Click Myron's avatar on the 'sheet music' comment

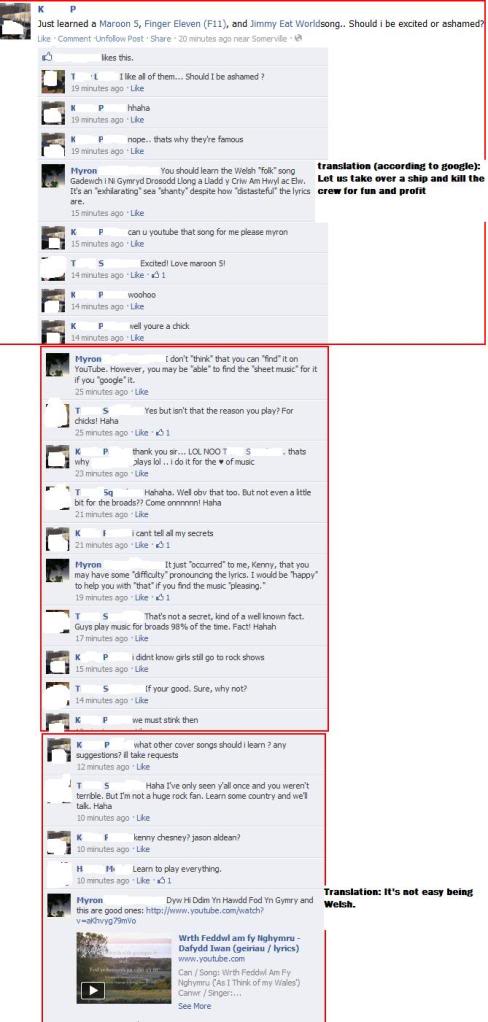point(57,366)
